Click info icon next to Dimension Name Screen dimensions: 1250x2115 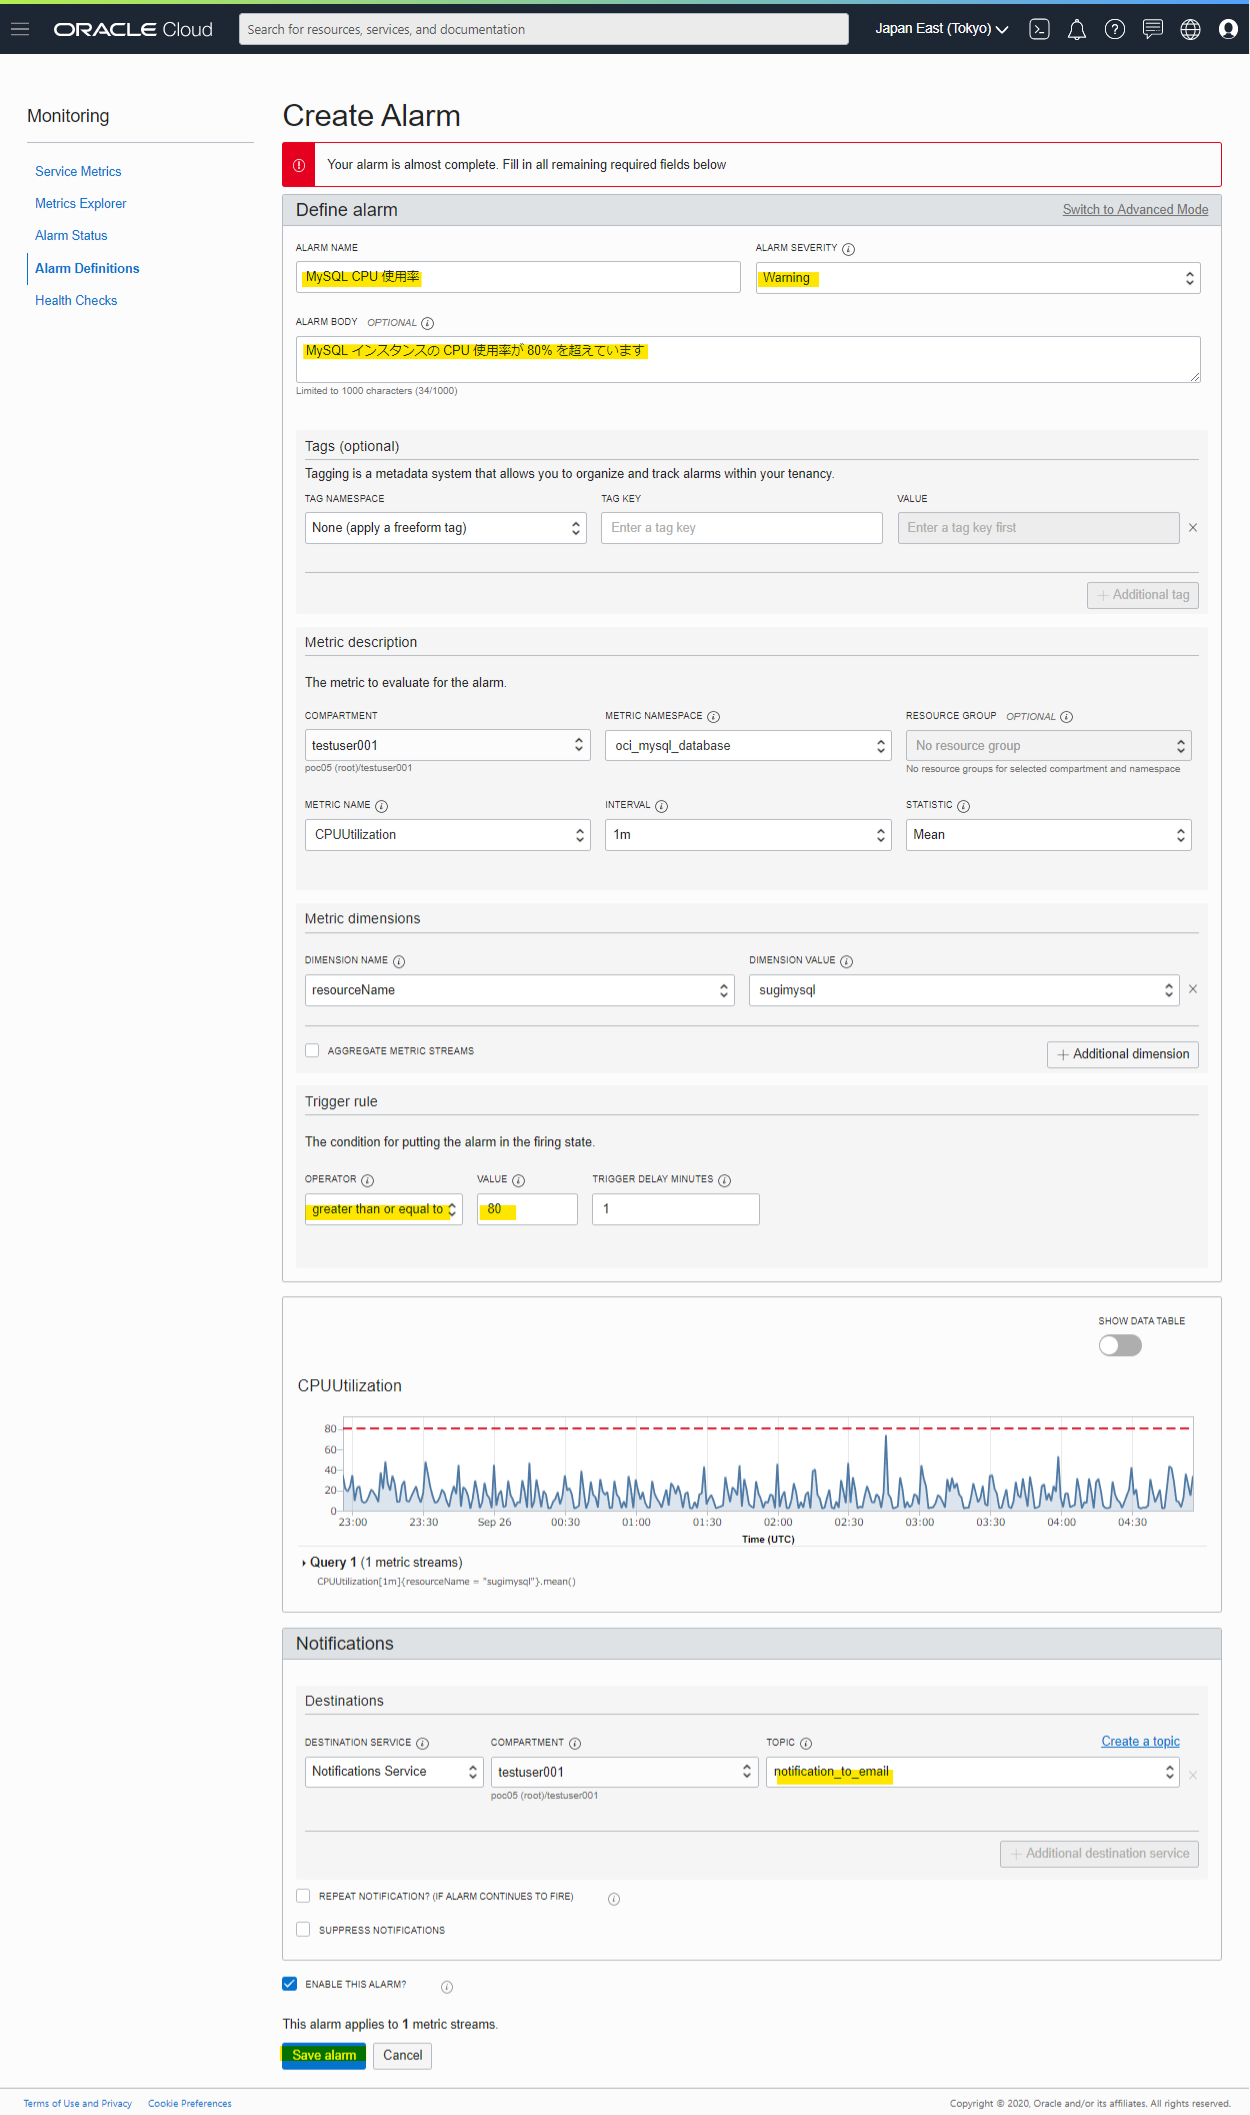click(399, 962)
